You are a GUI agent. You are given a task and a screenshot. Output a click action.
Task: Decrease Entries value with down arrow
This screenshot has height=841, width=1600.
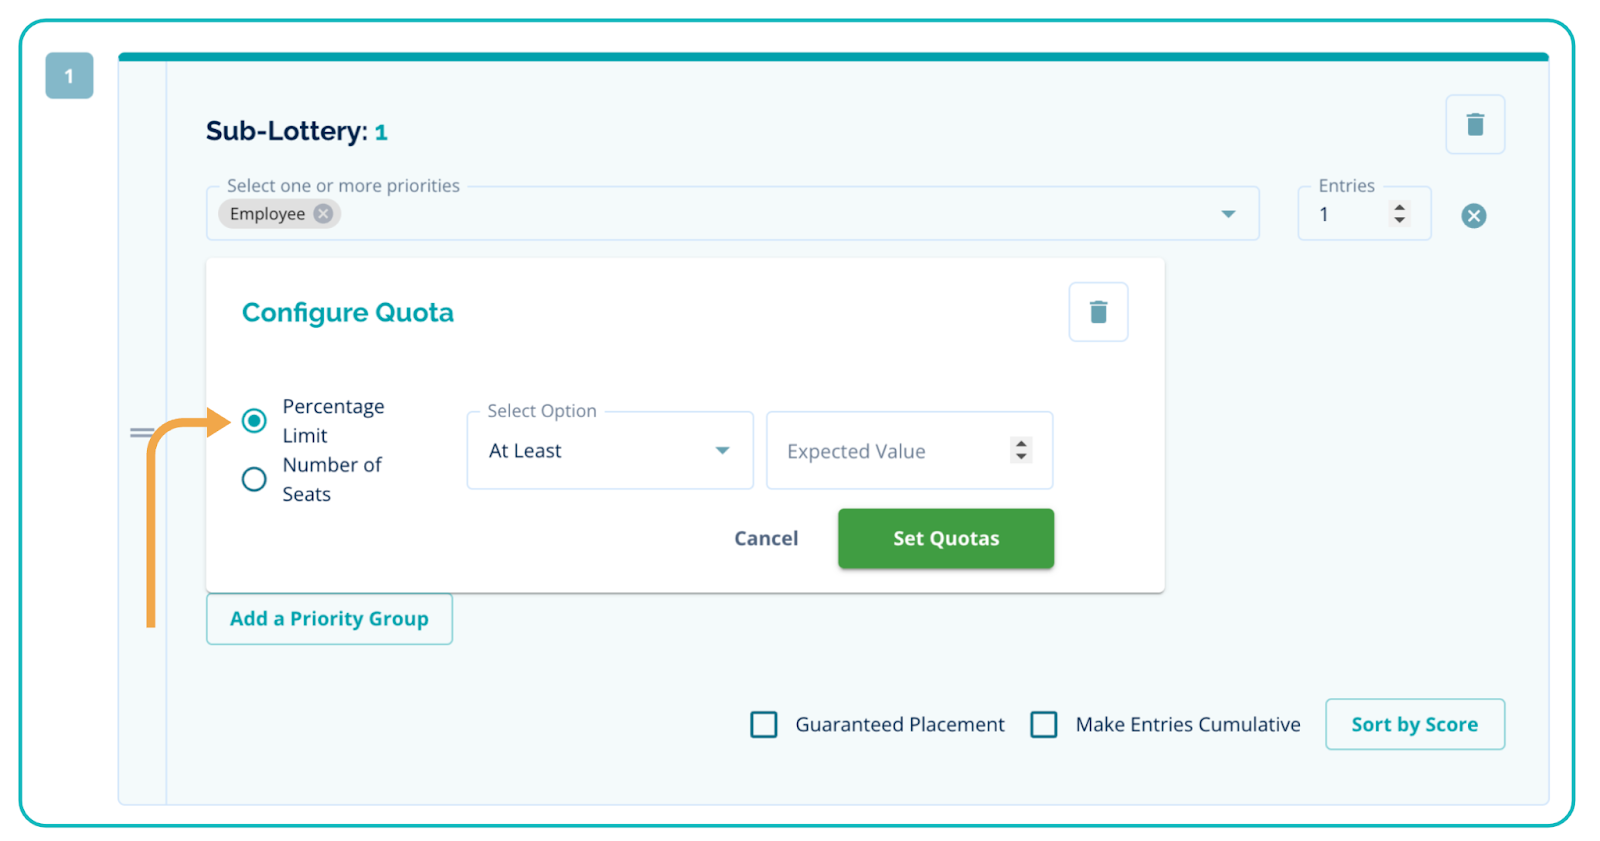click(1399, 220)
